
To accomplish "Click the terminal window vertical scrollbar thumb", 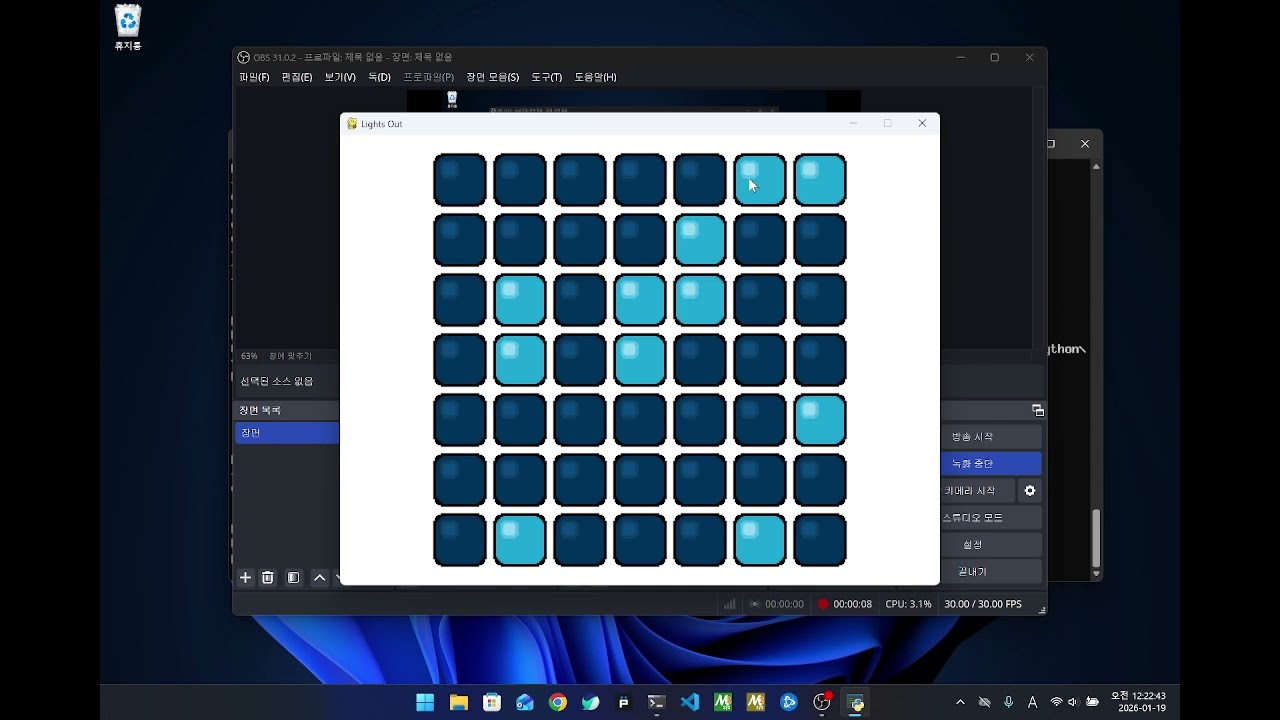I will pos(1096,538).
